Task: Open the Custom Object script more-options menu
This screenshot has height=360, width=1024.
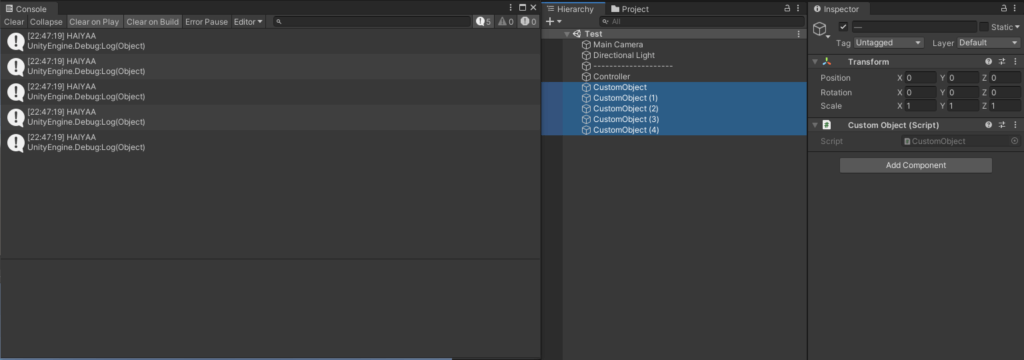Action: coord(1015,125)
